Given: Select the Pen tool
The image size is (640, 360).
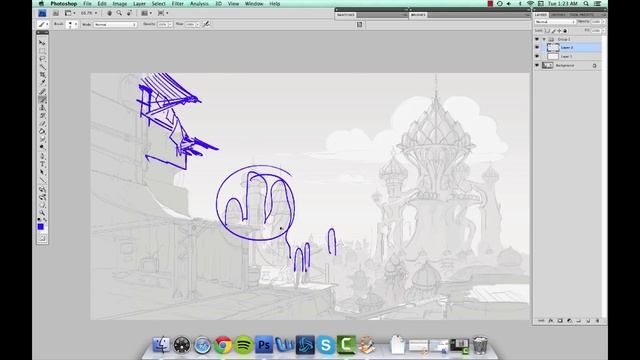Looking at the screenshot, I should click(42, 157).
